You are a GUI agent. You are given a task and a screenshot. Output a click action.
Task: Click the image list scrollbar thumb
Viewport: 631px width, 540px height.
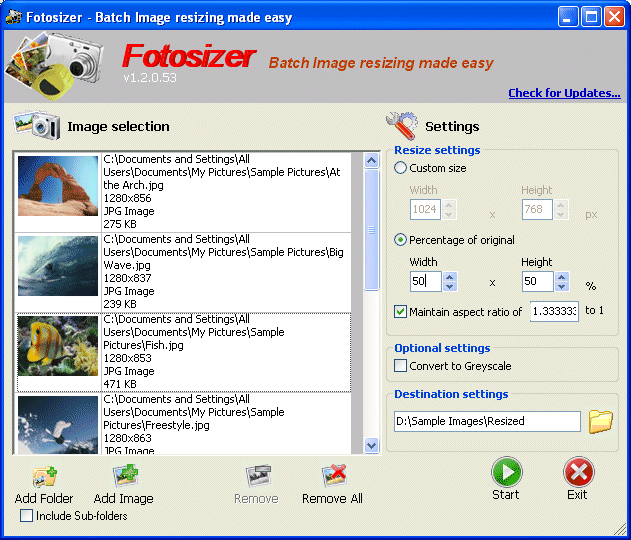[371, 230]
